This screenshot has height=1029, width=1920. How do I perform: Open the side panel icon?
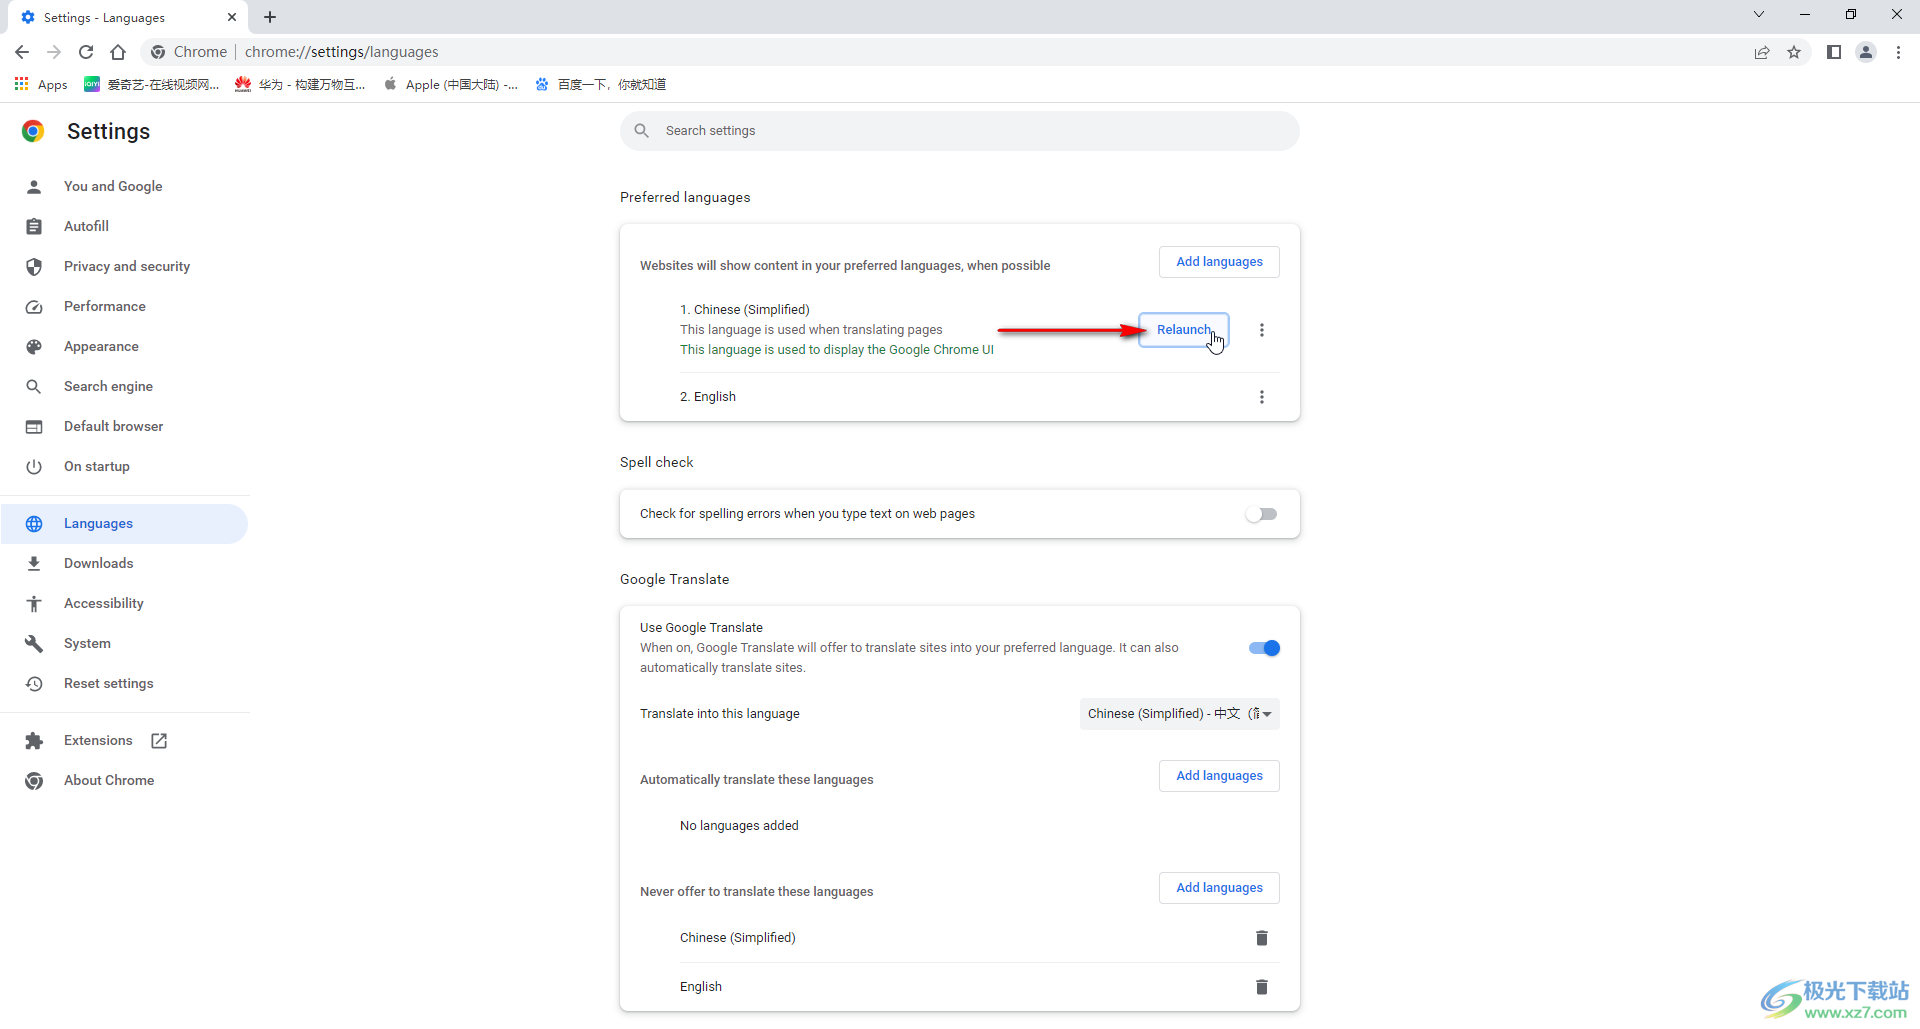coord(1834,52)
